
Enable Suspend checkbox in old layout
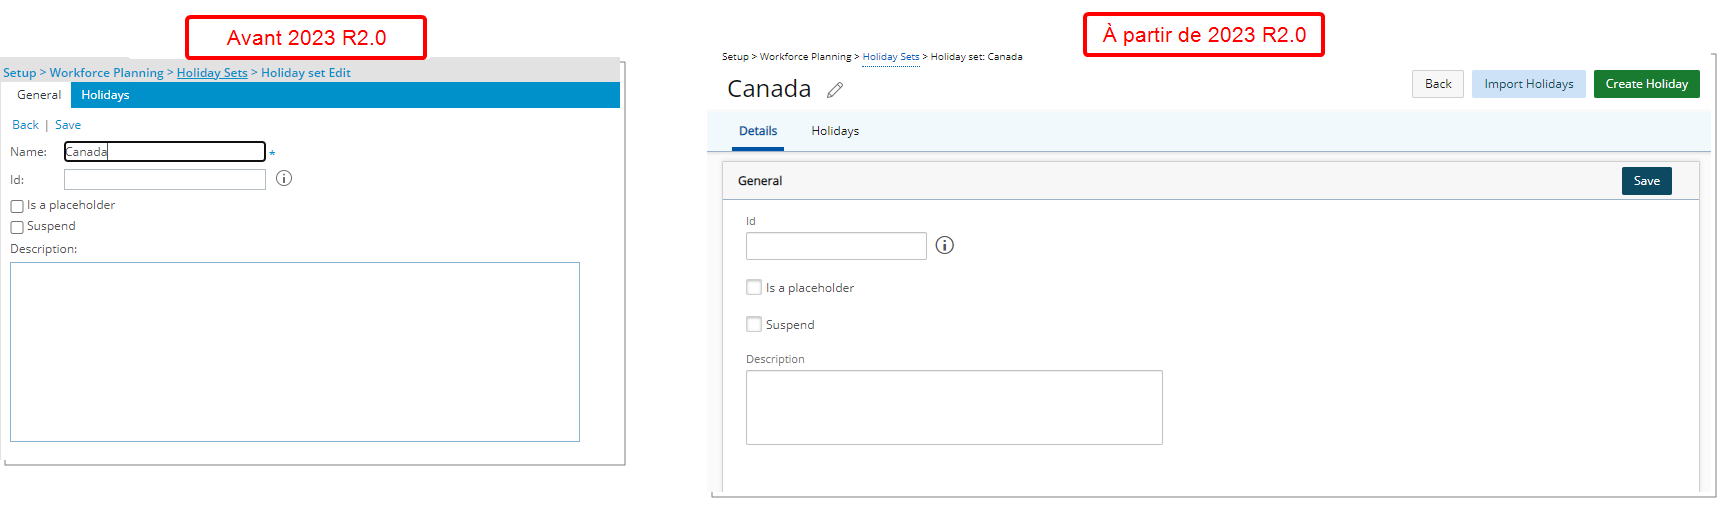[17, 227]
